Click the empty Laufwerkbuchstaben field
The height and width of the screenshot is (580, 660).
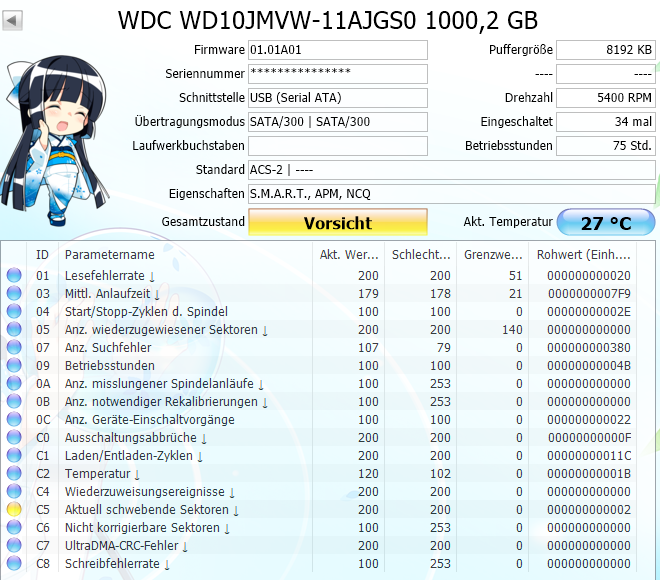[x=338, y=146]
